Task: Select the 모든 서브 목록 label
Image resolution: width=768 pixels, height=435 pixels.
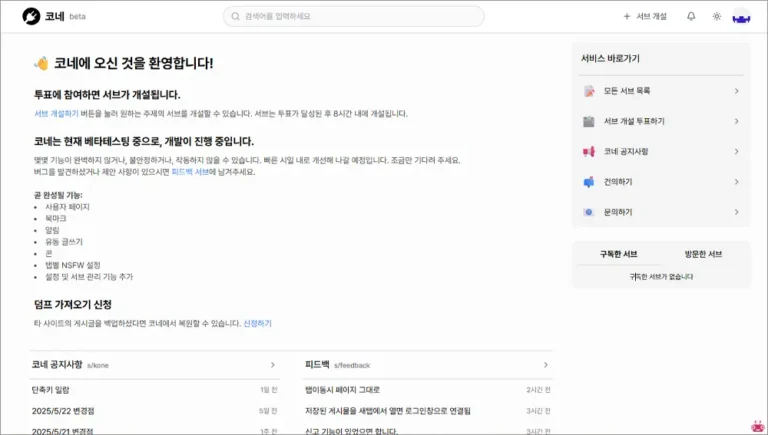Action: pos(627,91)
